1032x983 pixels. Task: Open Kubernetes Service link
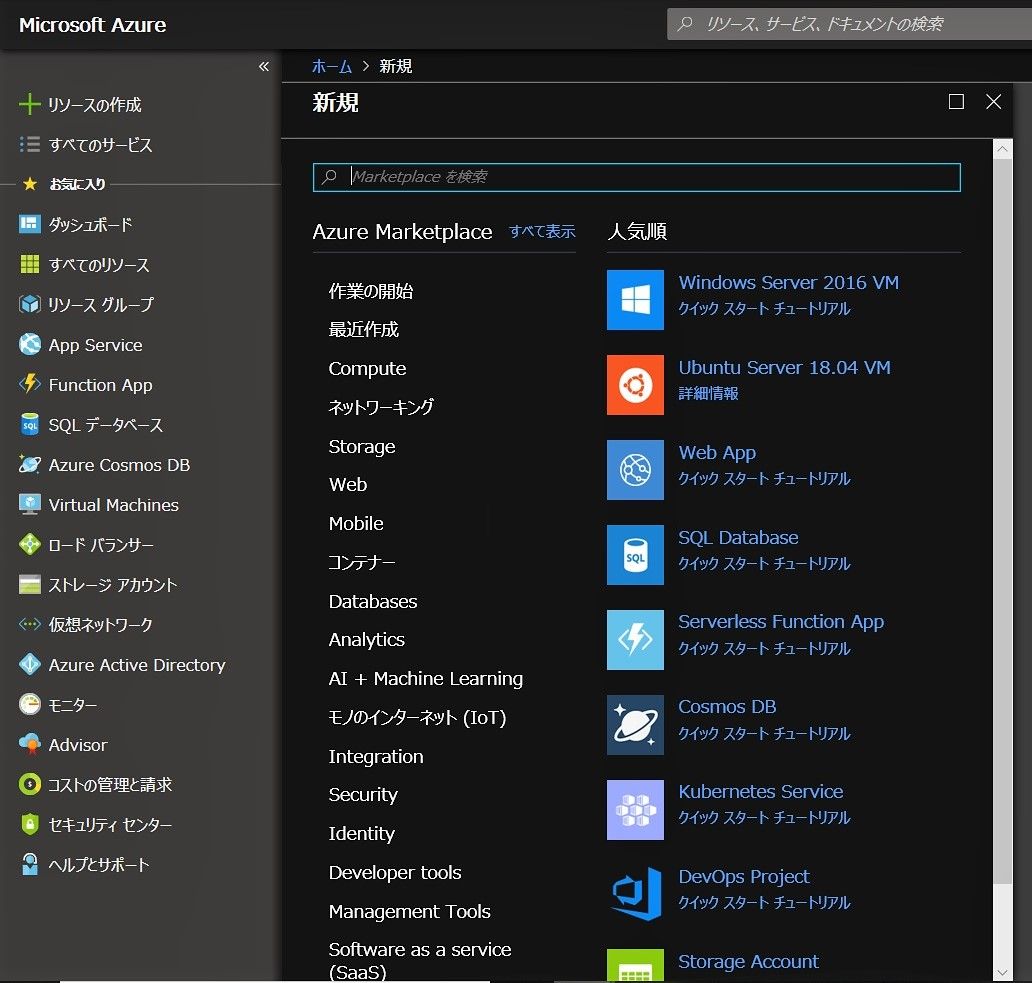pos(760,792)
